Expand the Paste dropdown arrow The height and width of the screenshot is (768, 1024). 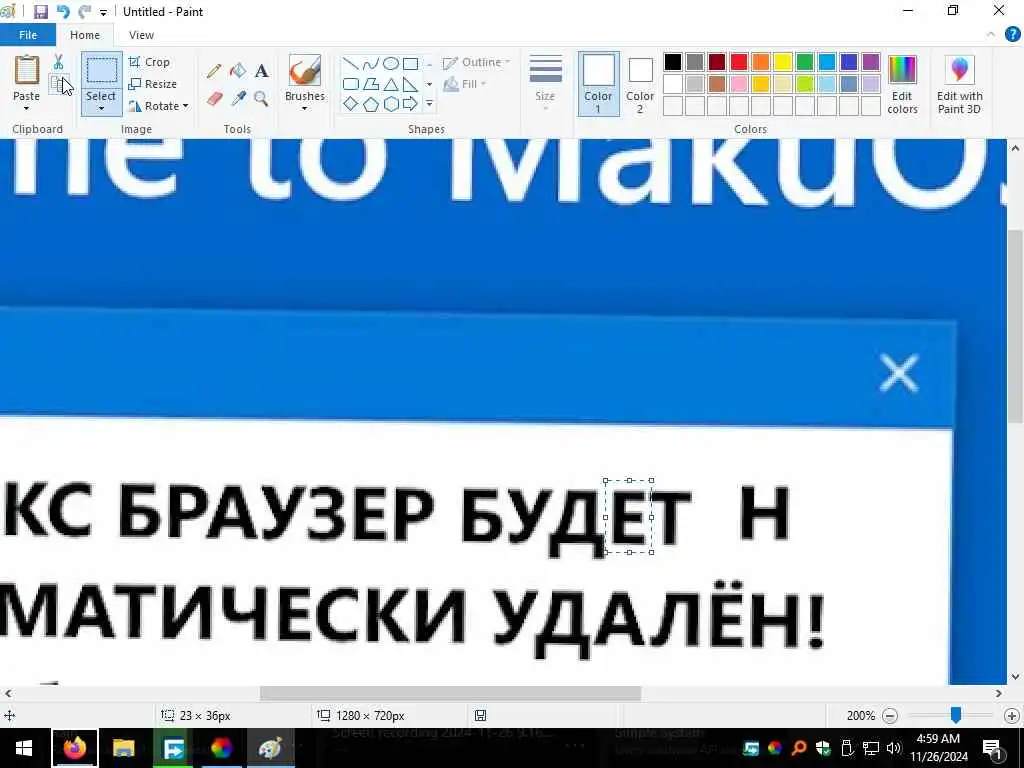coord(26,109)
